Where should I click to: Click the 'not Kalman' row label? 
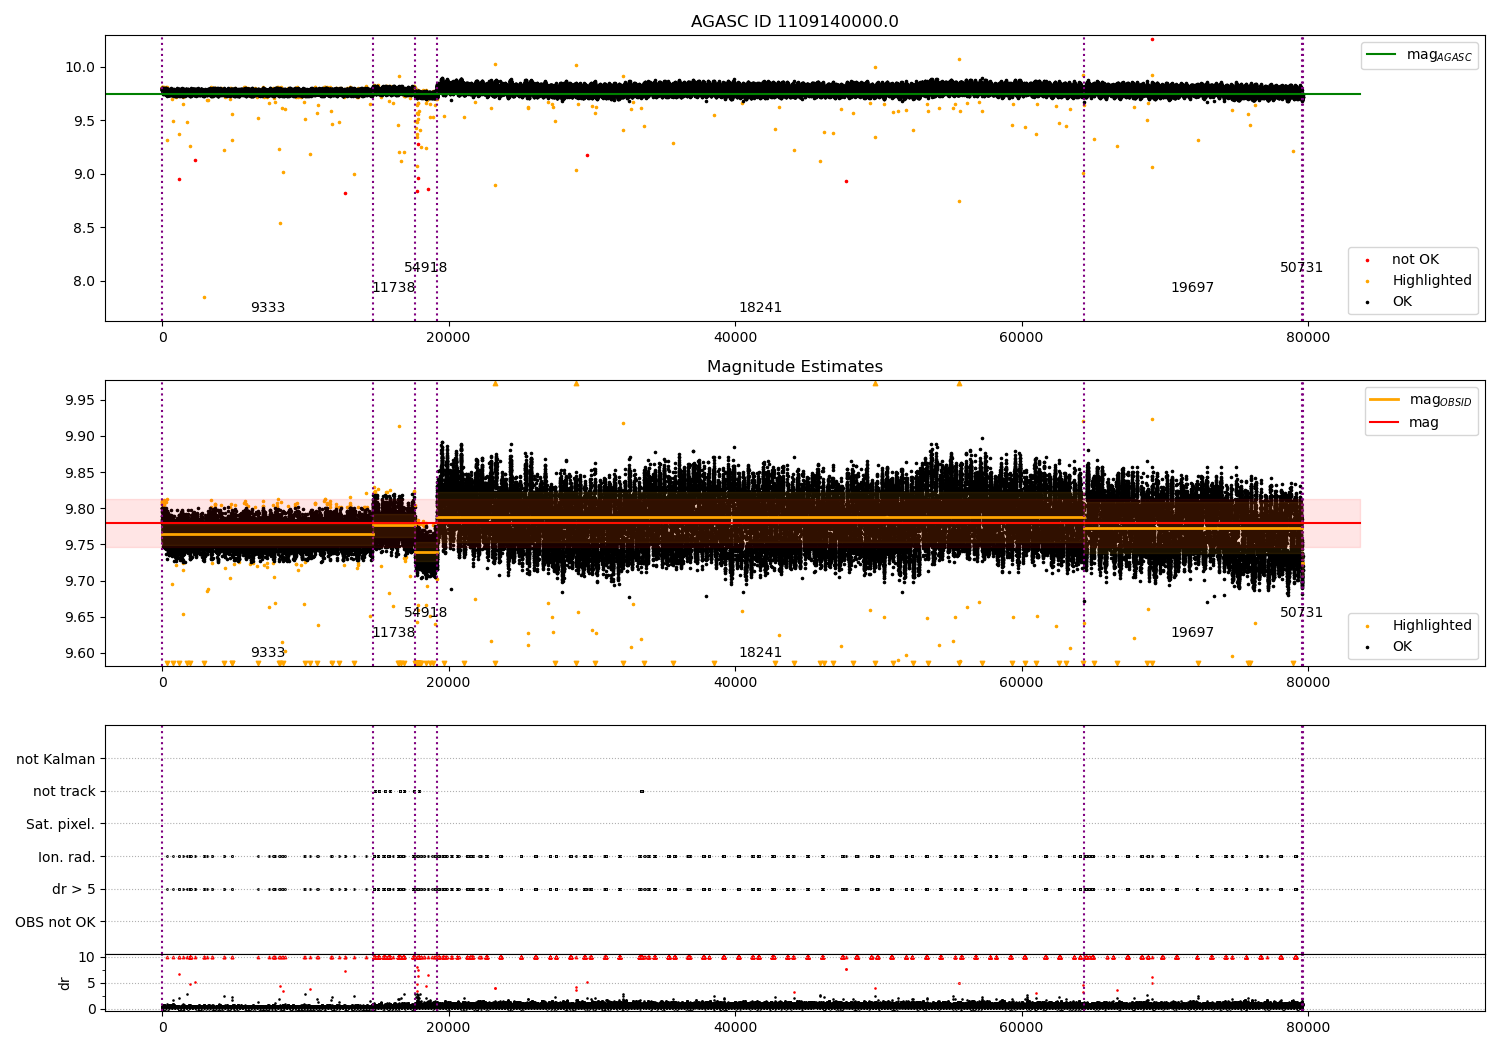coord(56,760)
